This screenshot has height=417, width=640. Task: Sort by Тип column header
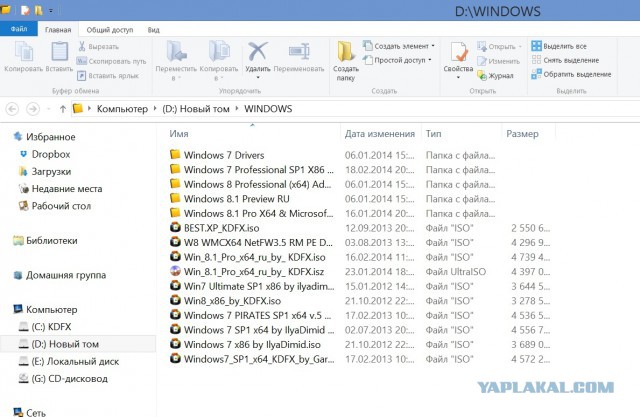click(x=433, y=134)
